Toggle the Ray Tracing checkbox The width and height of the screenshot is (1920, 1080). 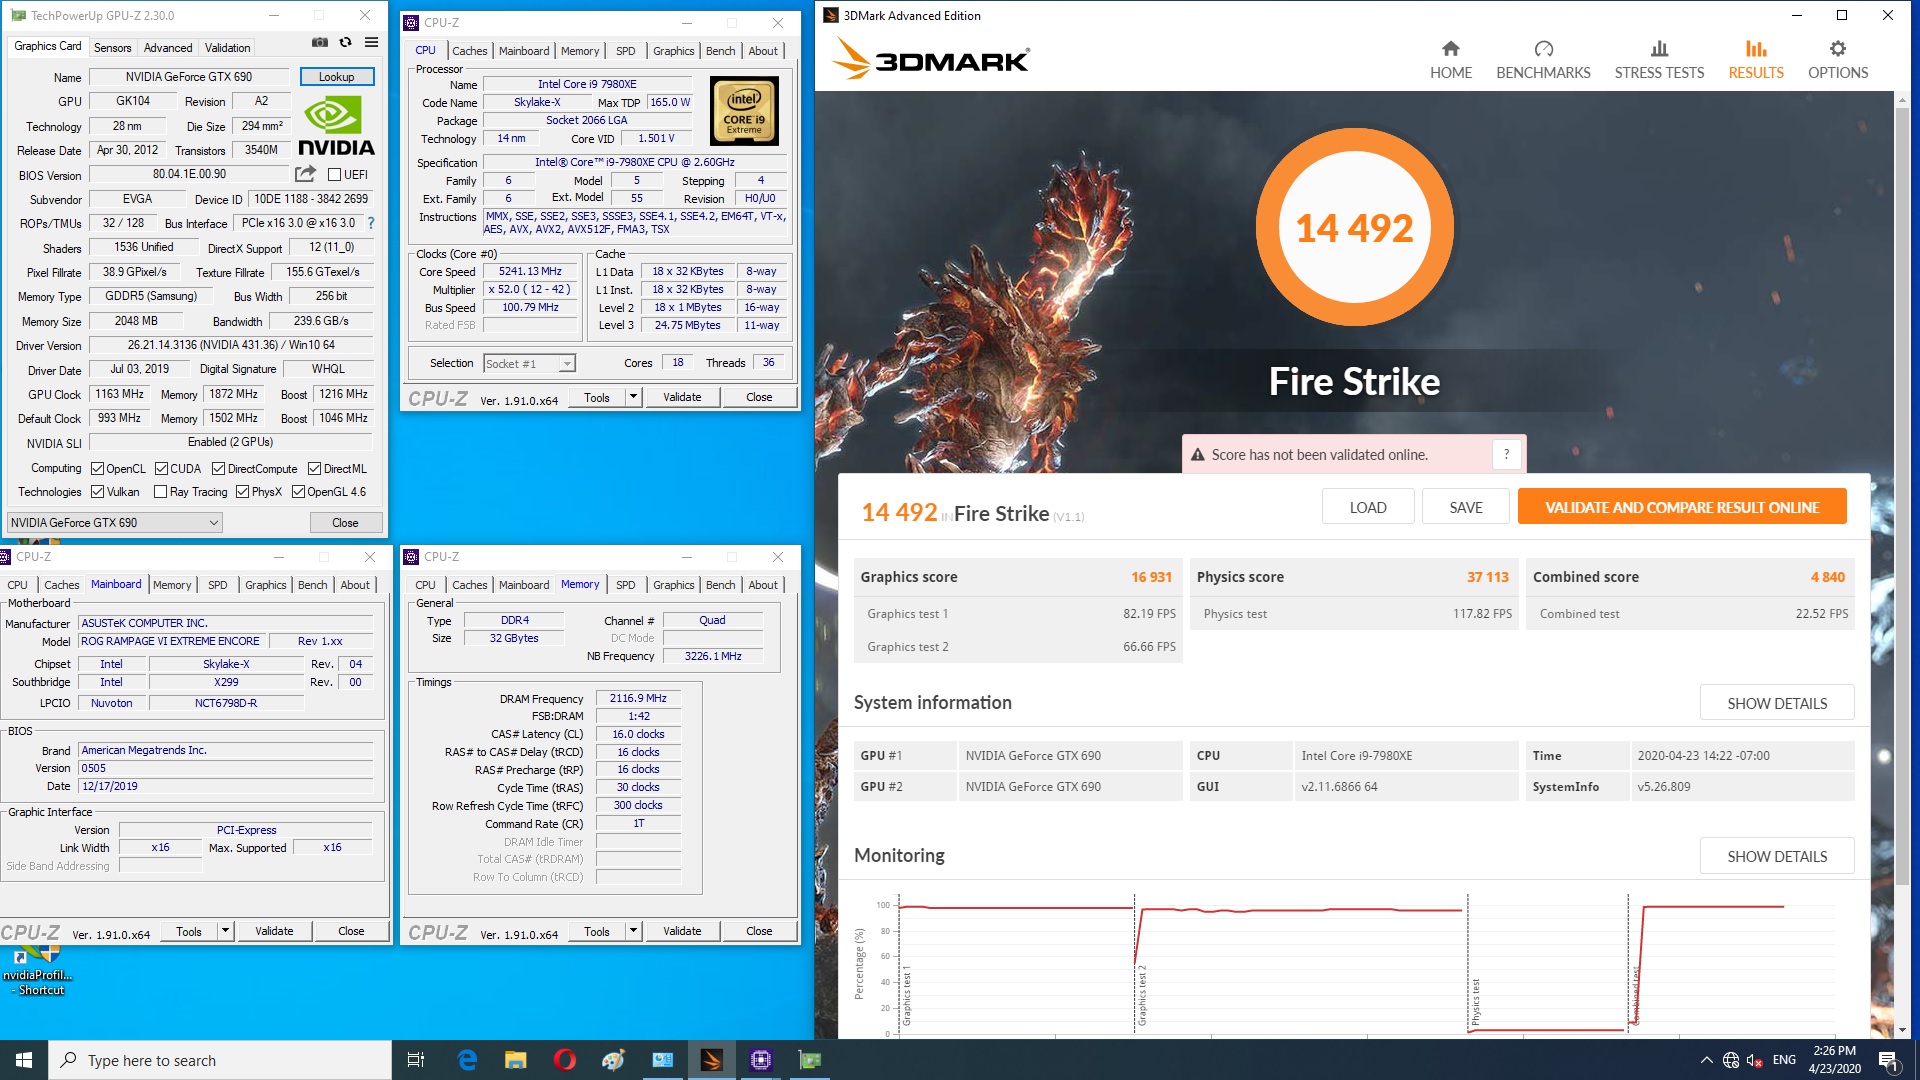160,492
